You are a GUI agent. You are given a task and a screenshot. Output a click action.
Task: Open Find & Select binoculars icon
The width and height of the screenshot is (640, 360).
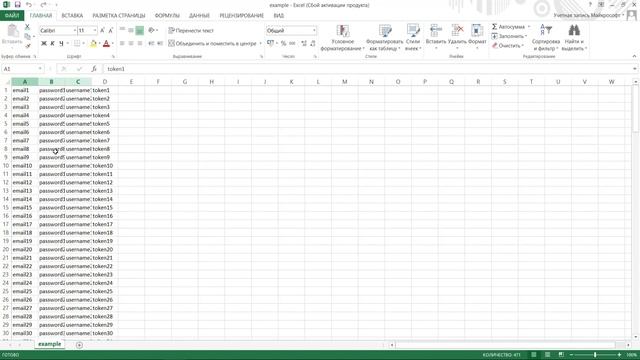[x=574, y=31]
